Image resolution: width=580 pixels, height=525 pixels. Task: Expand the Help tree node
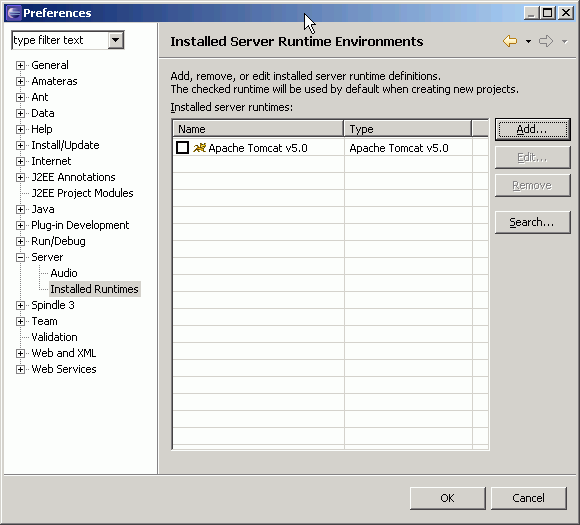coord(20,129)
